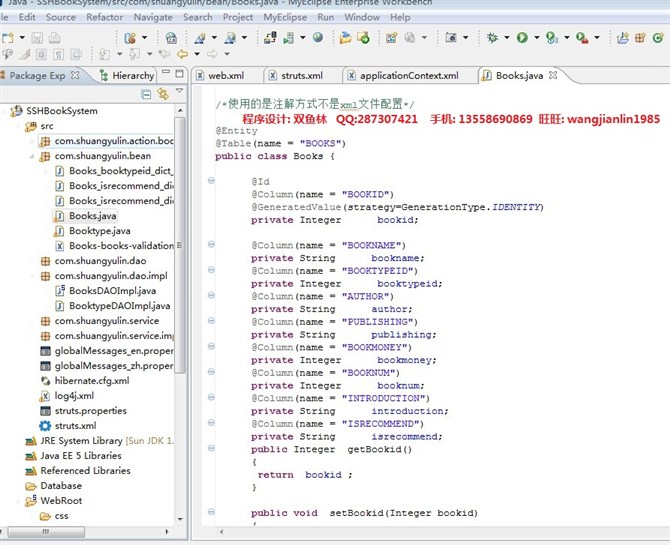The image size is (670, 545).
Task: Click the Next Annotation icon
Action: (104, 54)
